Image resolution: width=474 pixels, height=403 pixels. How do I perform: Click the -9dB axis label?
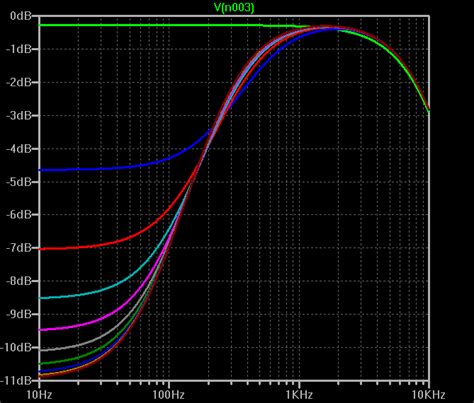tap(19, 314)
